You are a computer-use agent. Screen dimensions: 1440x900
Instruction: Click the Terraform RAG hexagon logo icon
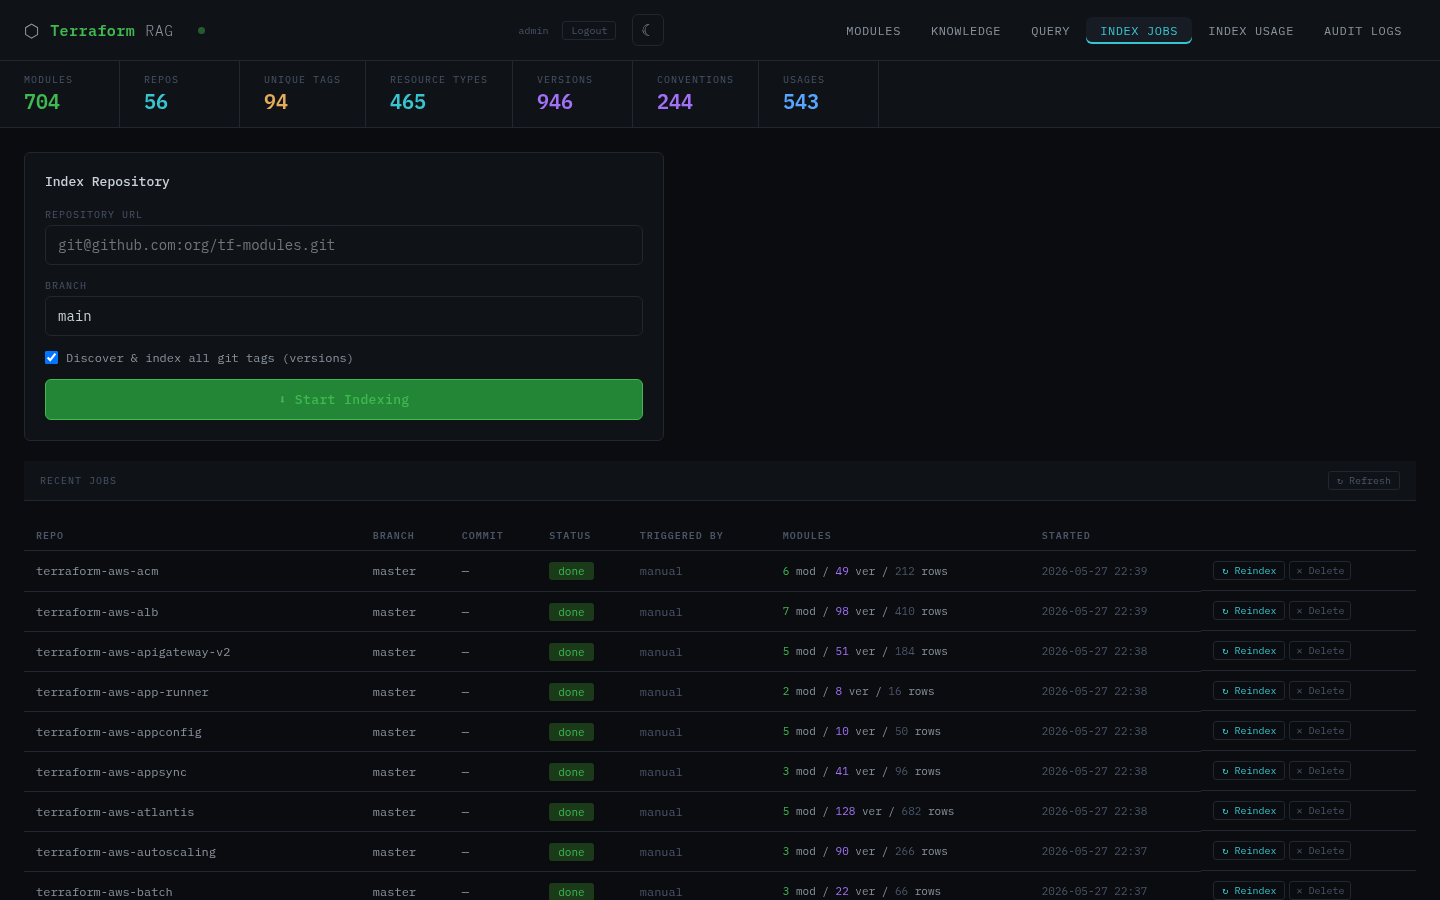31,31
